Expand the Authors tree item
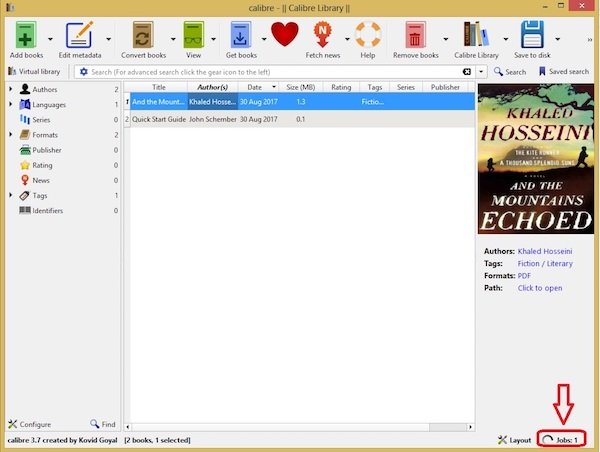The width and height of the screenshot is (600, 452). [x=10, y=90]
